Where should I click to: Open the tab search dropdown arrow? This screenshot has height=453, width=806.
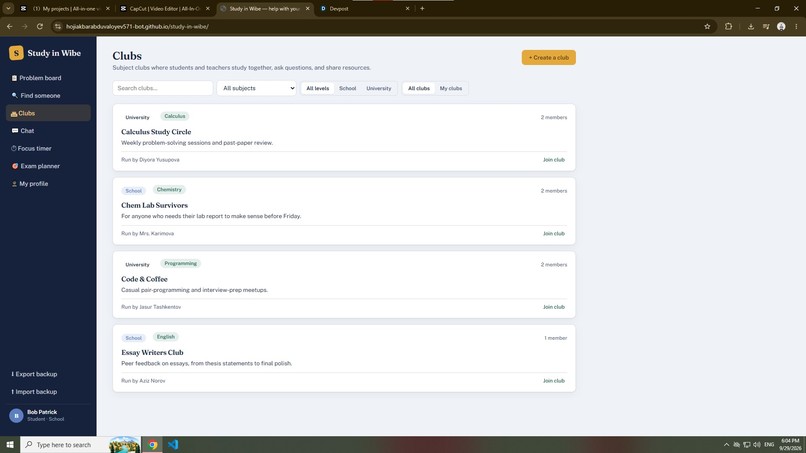point(8,9)
